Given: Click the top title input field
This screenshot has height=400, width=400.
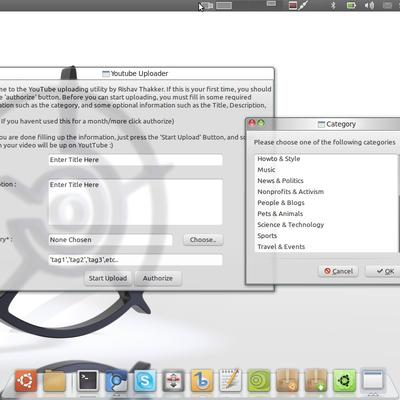Looking at the screenshot, I should tap(136, 160).
